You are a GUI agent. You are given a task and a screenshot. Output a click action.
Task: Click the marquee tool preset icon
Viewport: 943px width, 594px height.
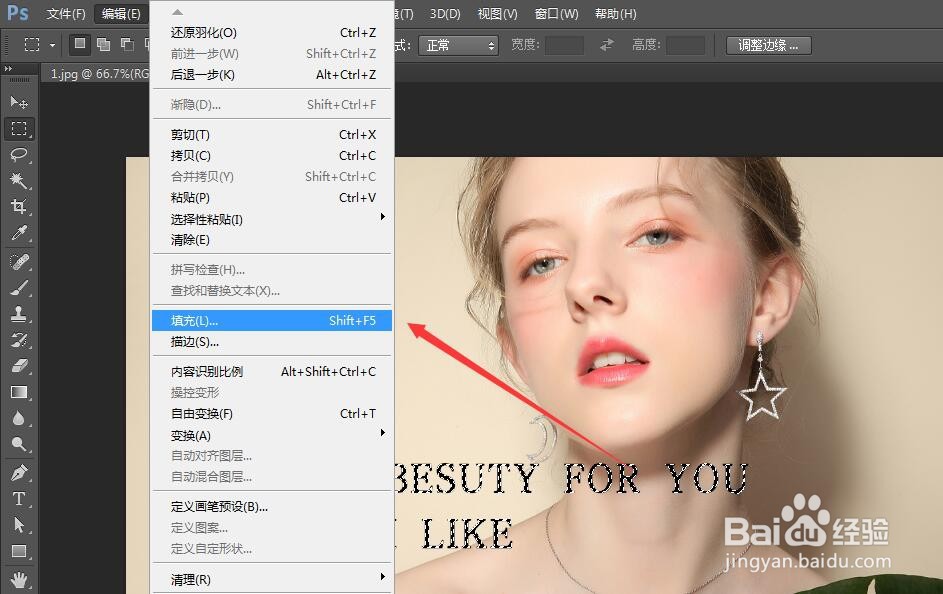coord(32,44)
